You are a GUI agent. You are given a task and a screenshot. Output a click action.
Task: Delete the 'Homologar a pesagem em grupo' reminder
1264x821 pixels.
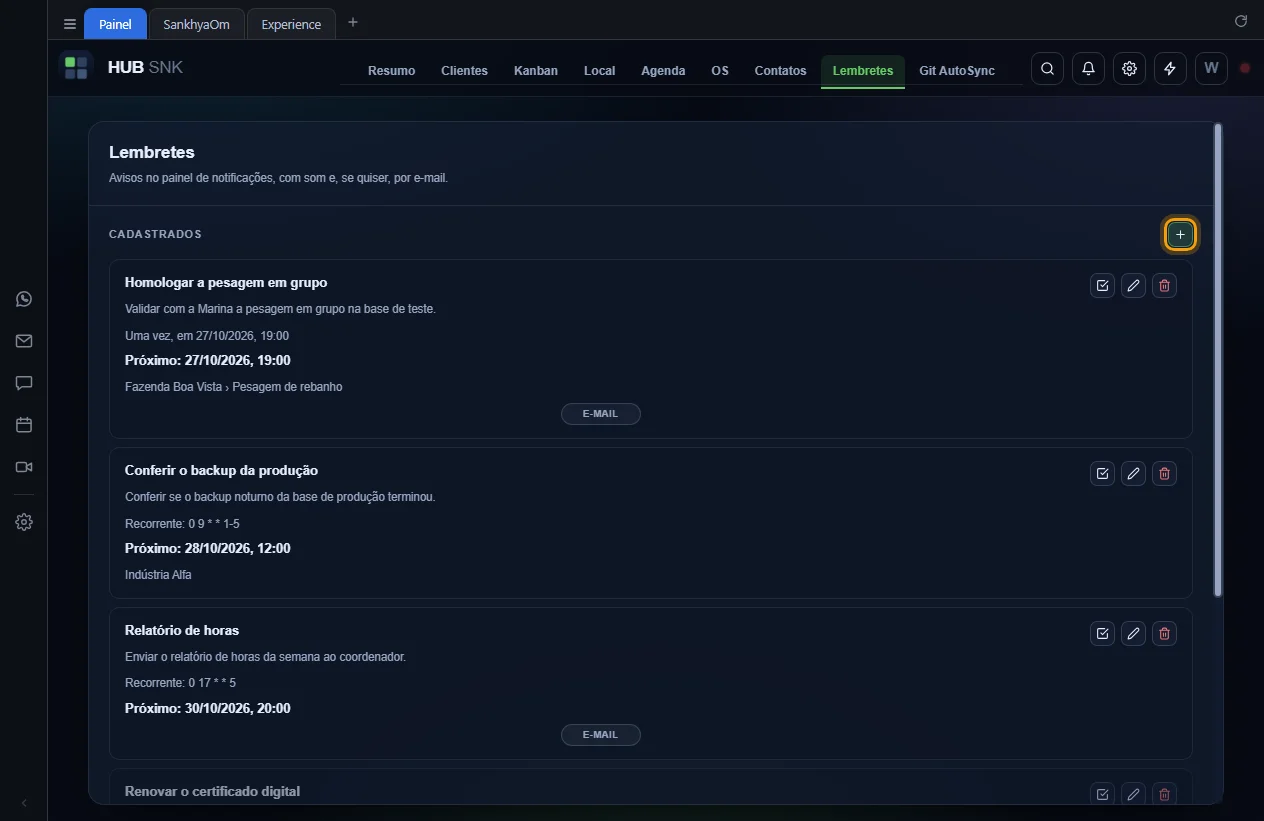[1164, 286]
